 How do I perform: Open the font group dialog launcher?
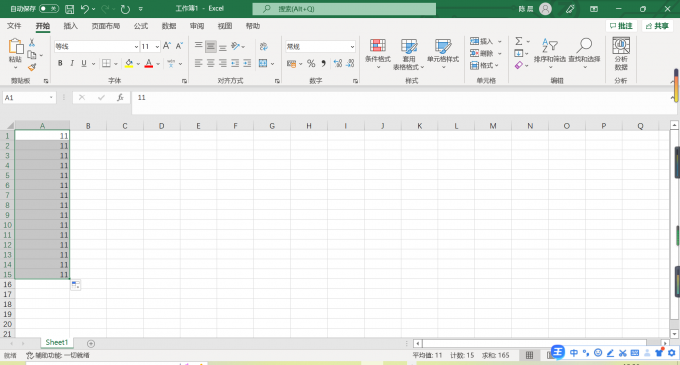tap(184, 81)
